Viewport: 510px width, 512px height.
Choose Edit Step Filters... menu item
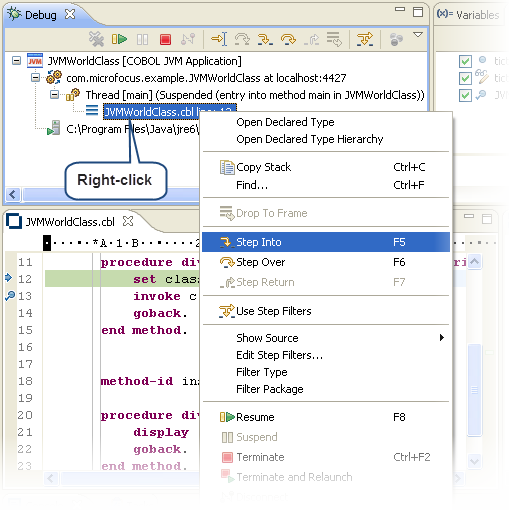326,355
